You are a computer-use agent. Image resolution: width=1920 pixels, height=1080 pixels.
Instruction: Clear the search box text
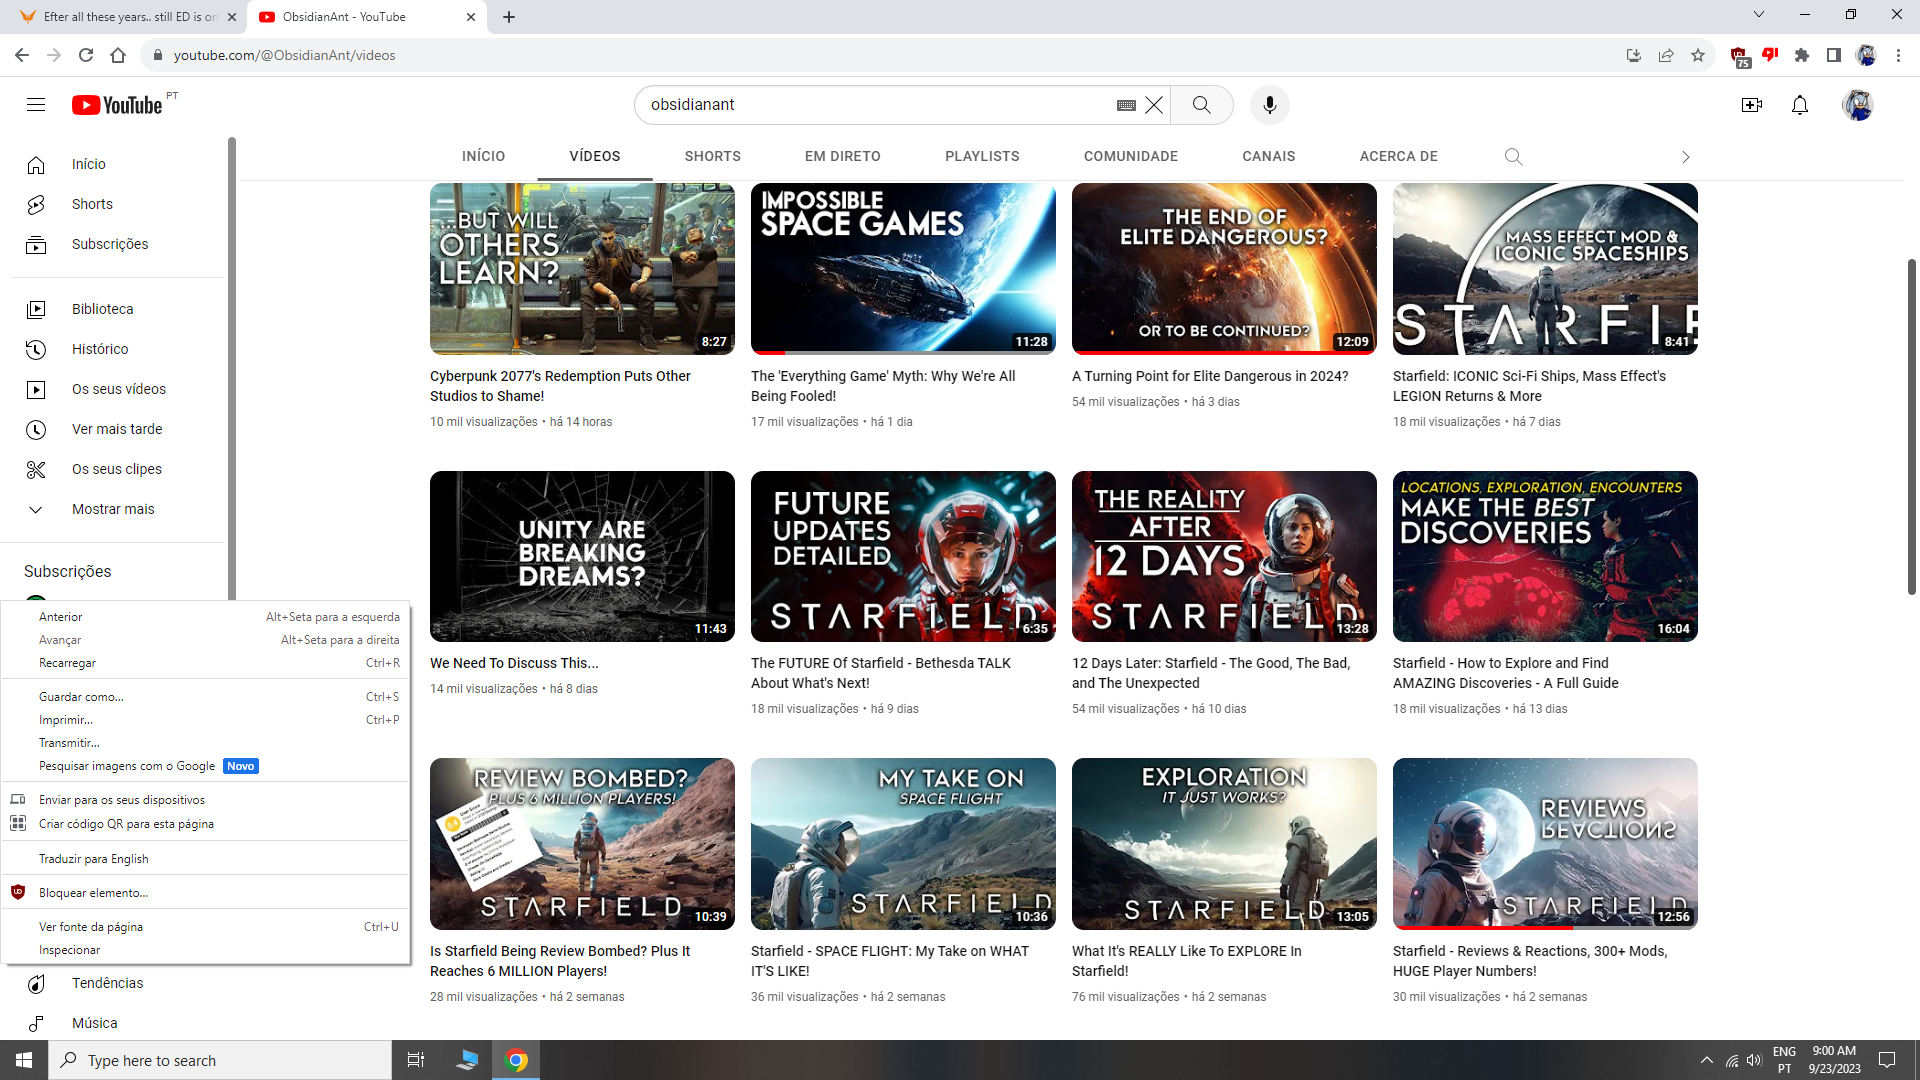click(1154, 105)
